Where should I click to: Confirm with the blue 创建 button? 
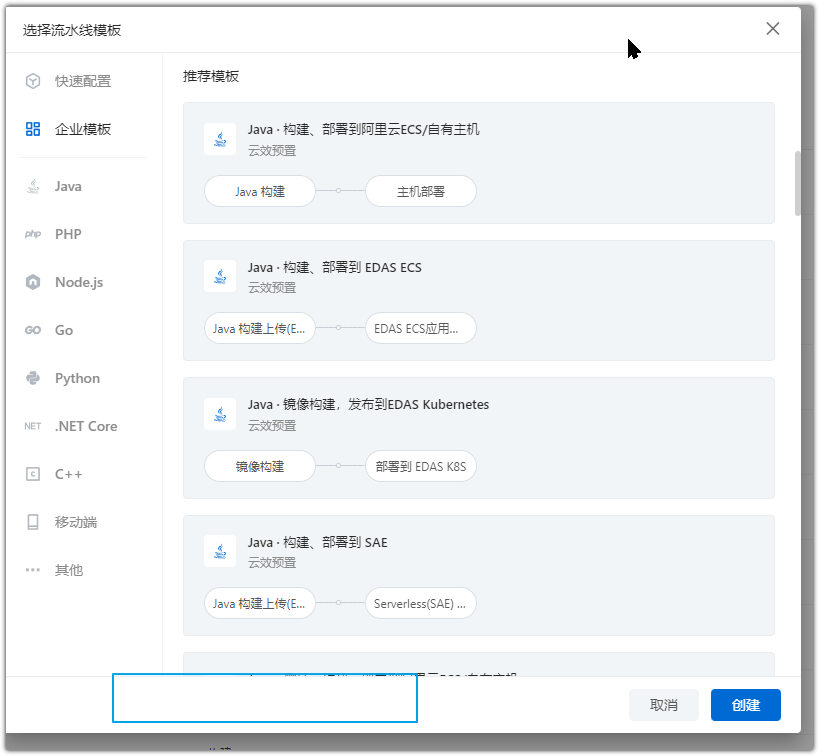[x=746, y=705]
